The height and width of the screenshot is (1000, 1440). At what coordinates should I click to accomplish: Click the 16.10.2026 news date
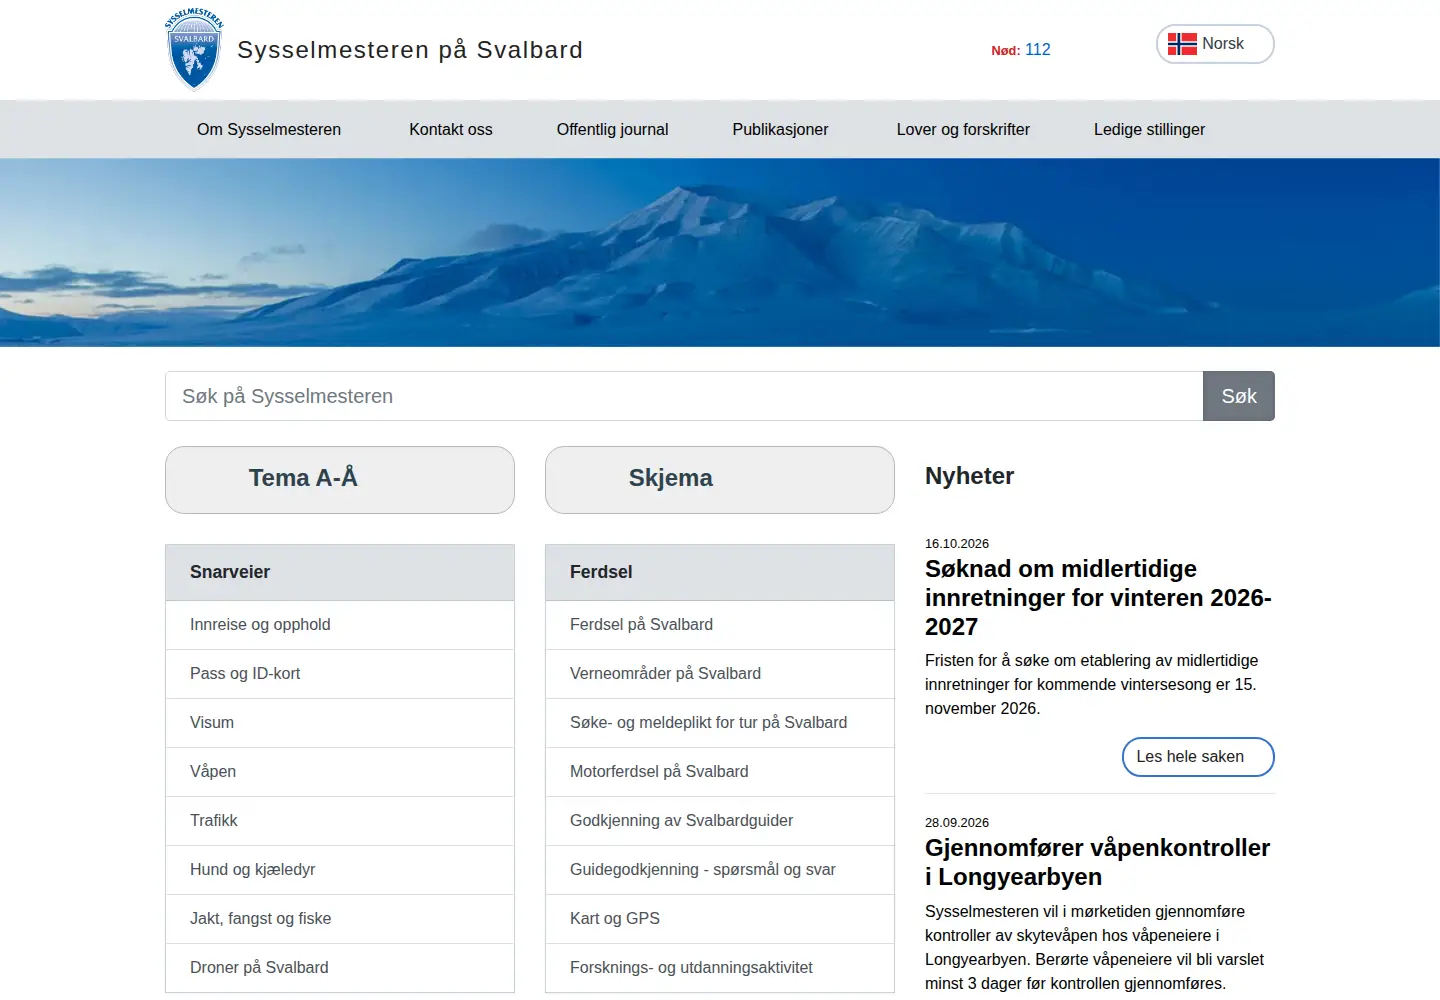(x=957, y=544)
